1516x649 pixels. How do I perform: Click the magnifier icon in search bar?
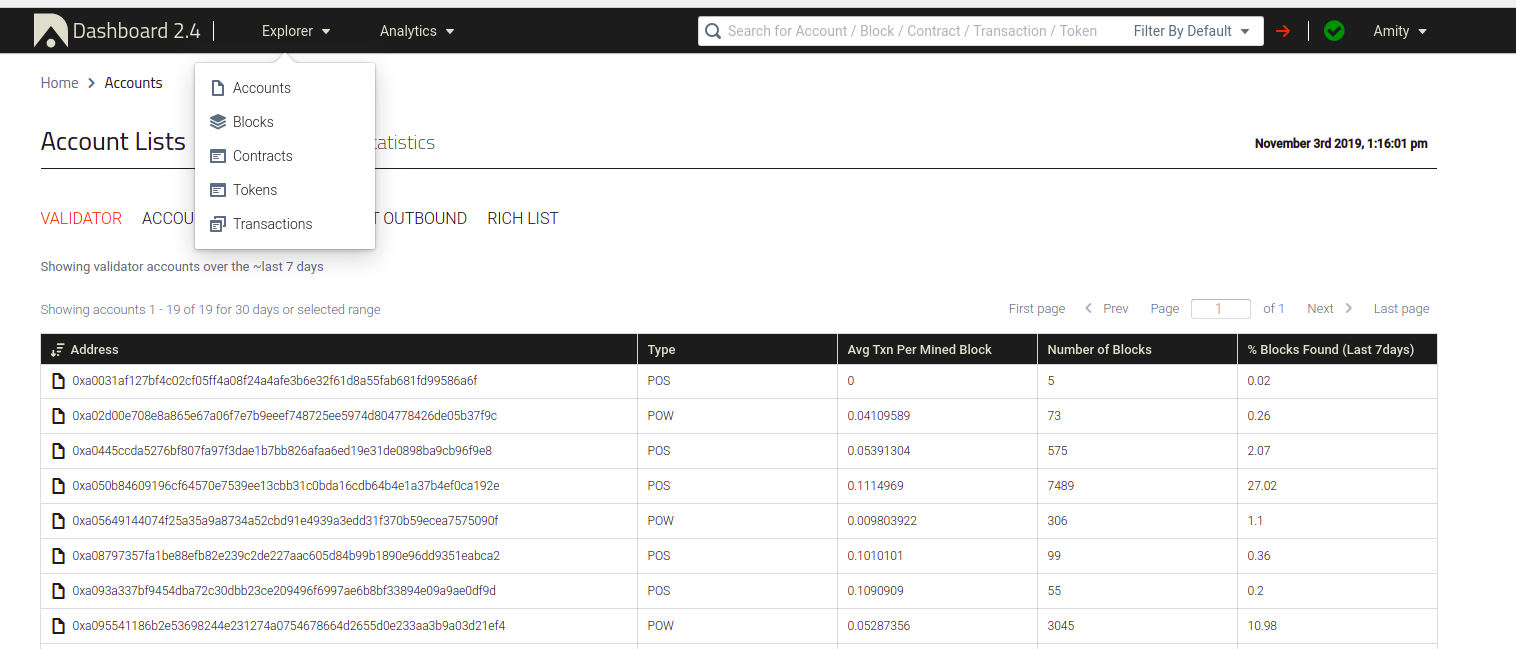click(x=713, y=31)
